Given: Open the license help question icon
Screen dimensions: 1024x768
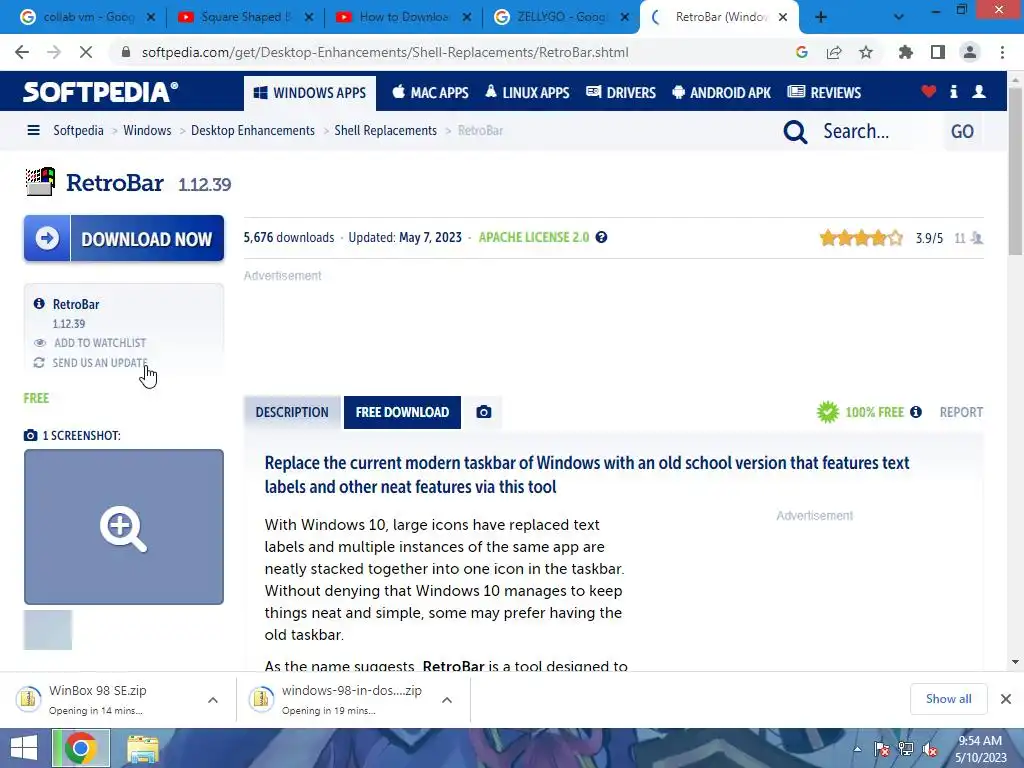Looking at the screenshot, I should pyautogui.click(x=601, y=237).
